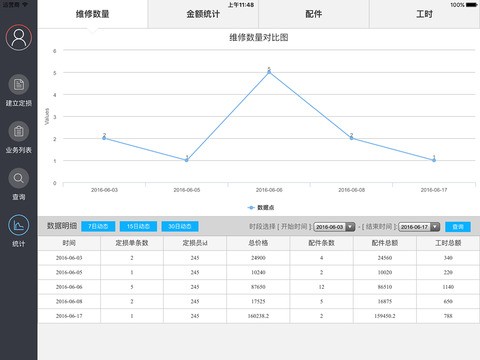Image resolution: width=480 pixels, height=360 pixels.
Task: Select table row date 2016-06-05
Action: point(69,272)
